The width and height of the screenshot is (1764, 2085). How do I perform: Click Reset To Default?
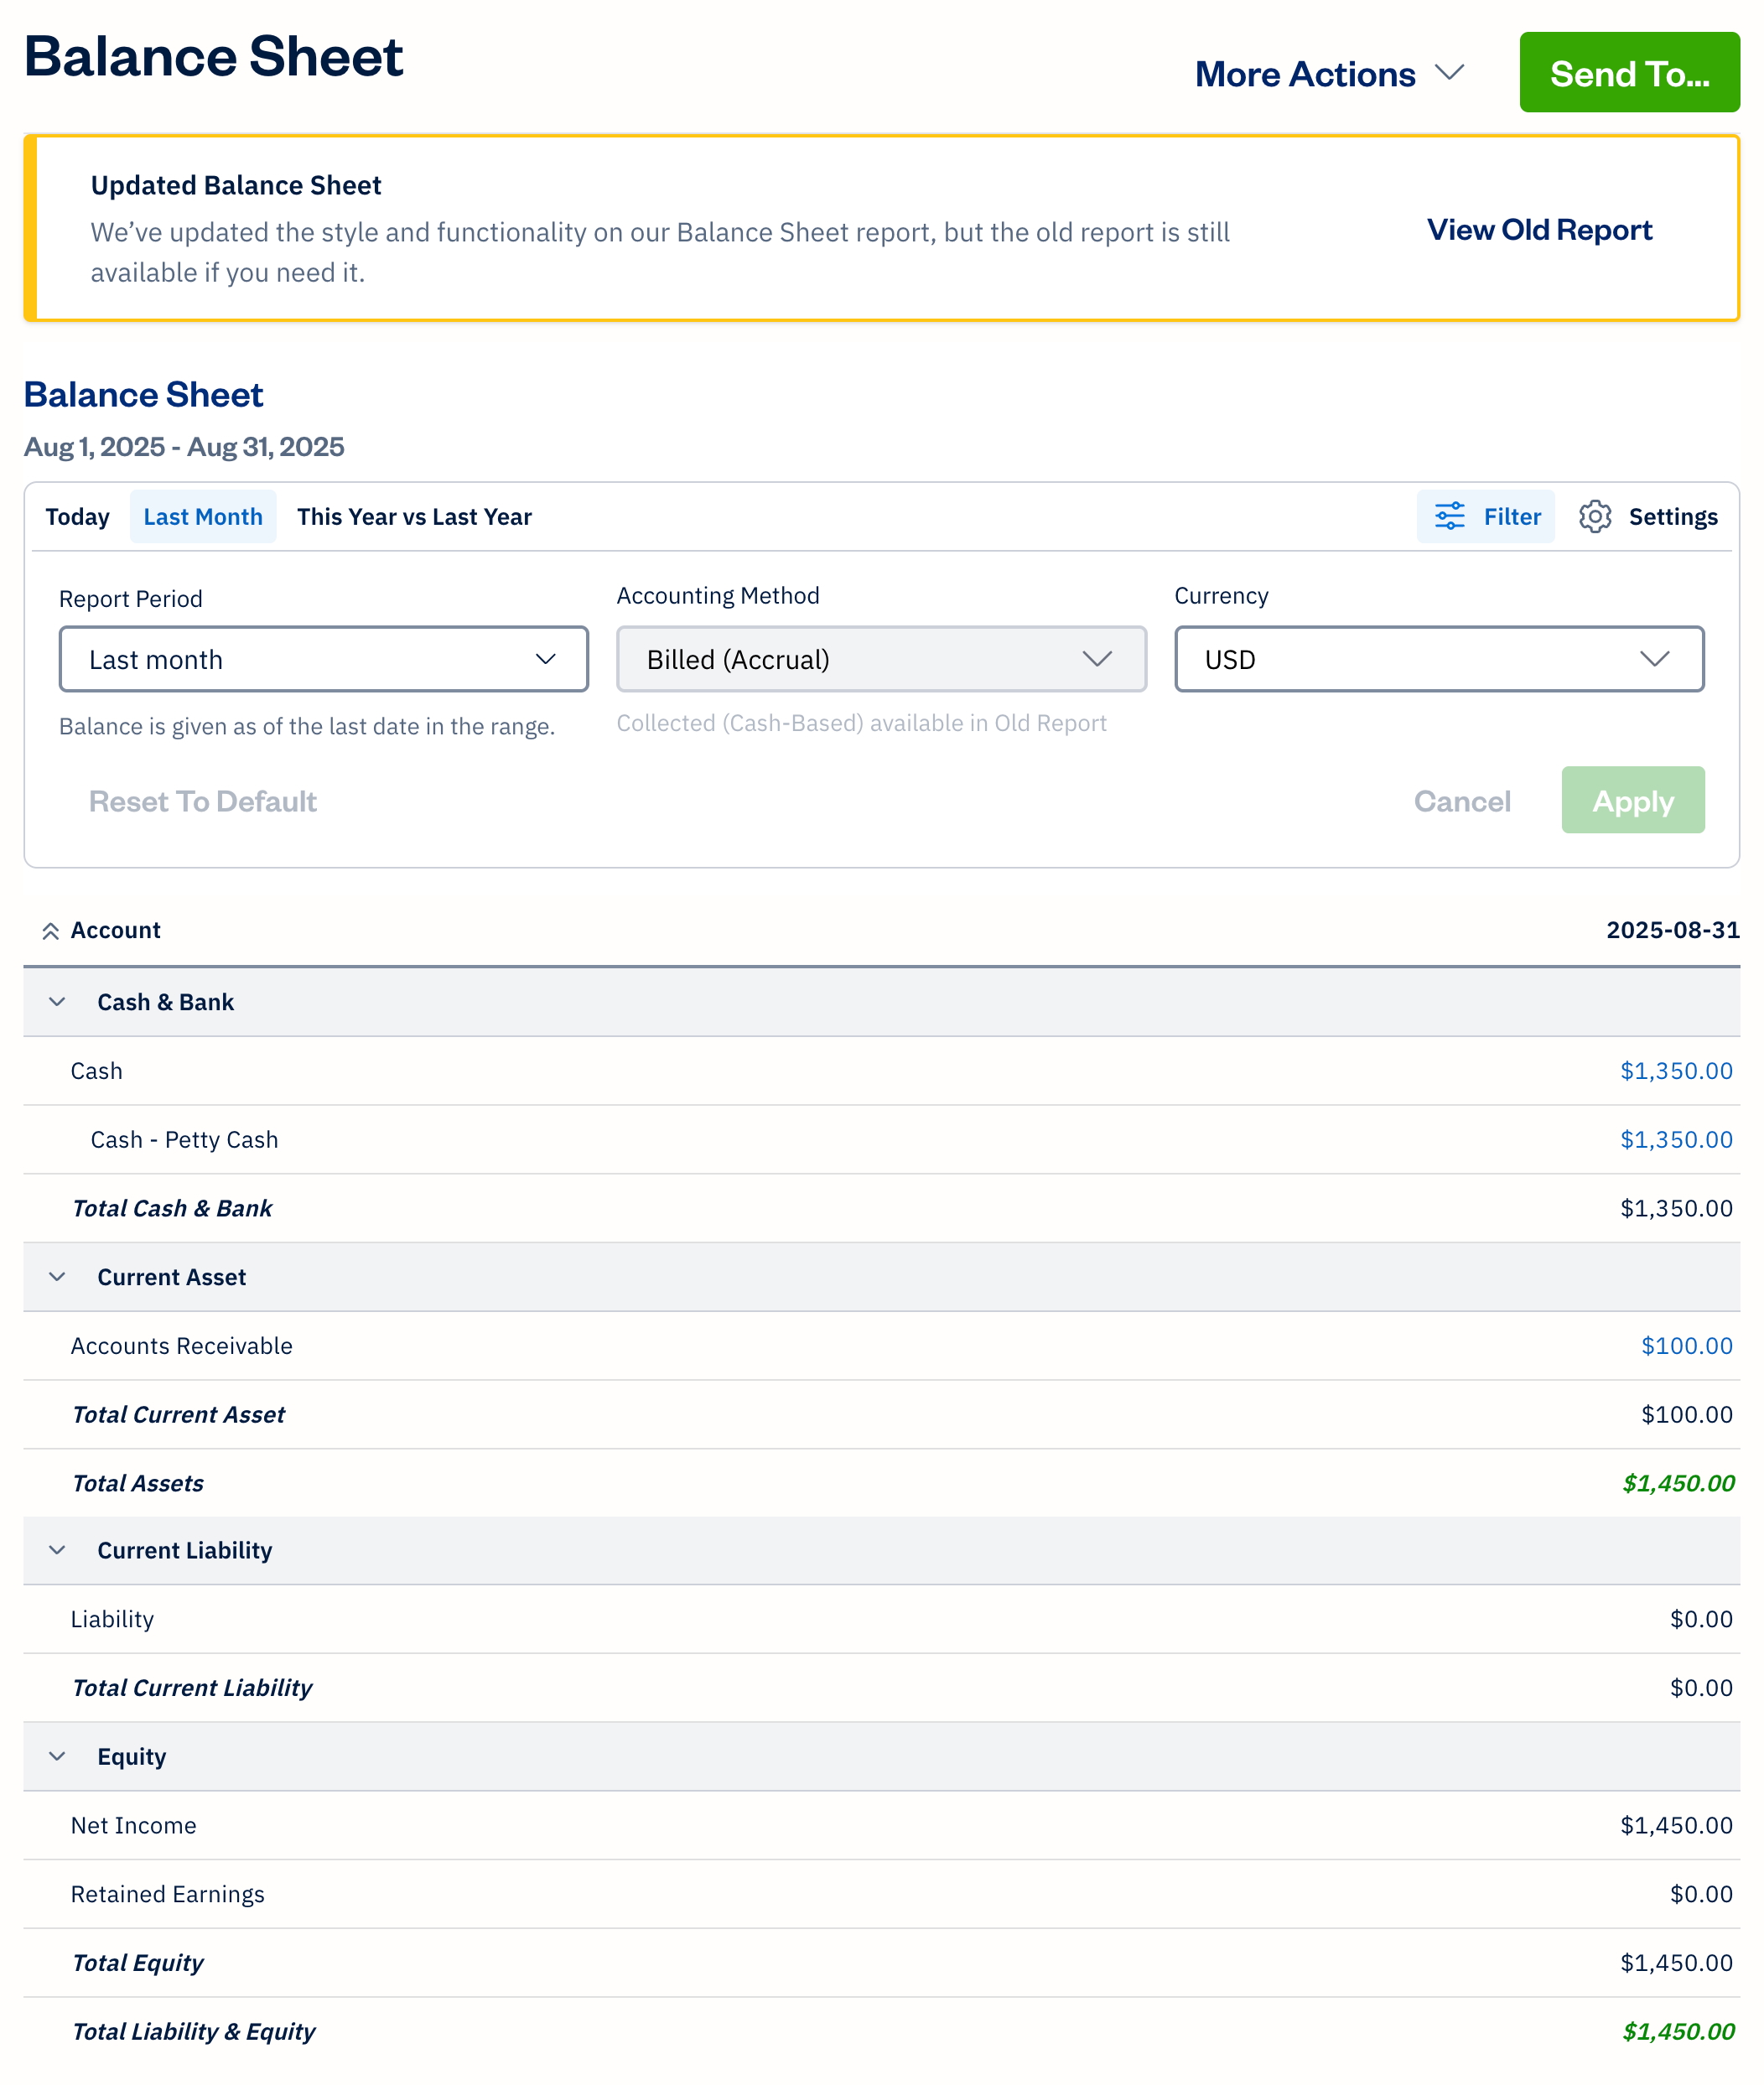pos(203,801)
